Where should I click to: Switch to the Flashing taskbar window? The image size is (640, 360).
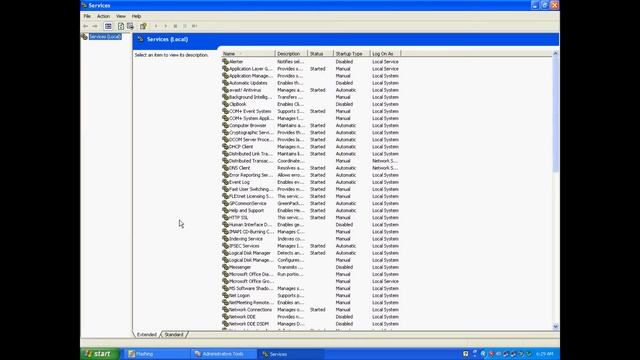[x=157, y=354]
